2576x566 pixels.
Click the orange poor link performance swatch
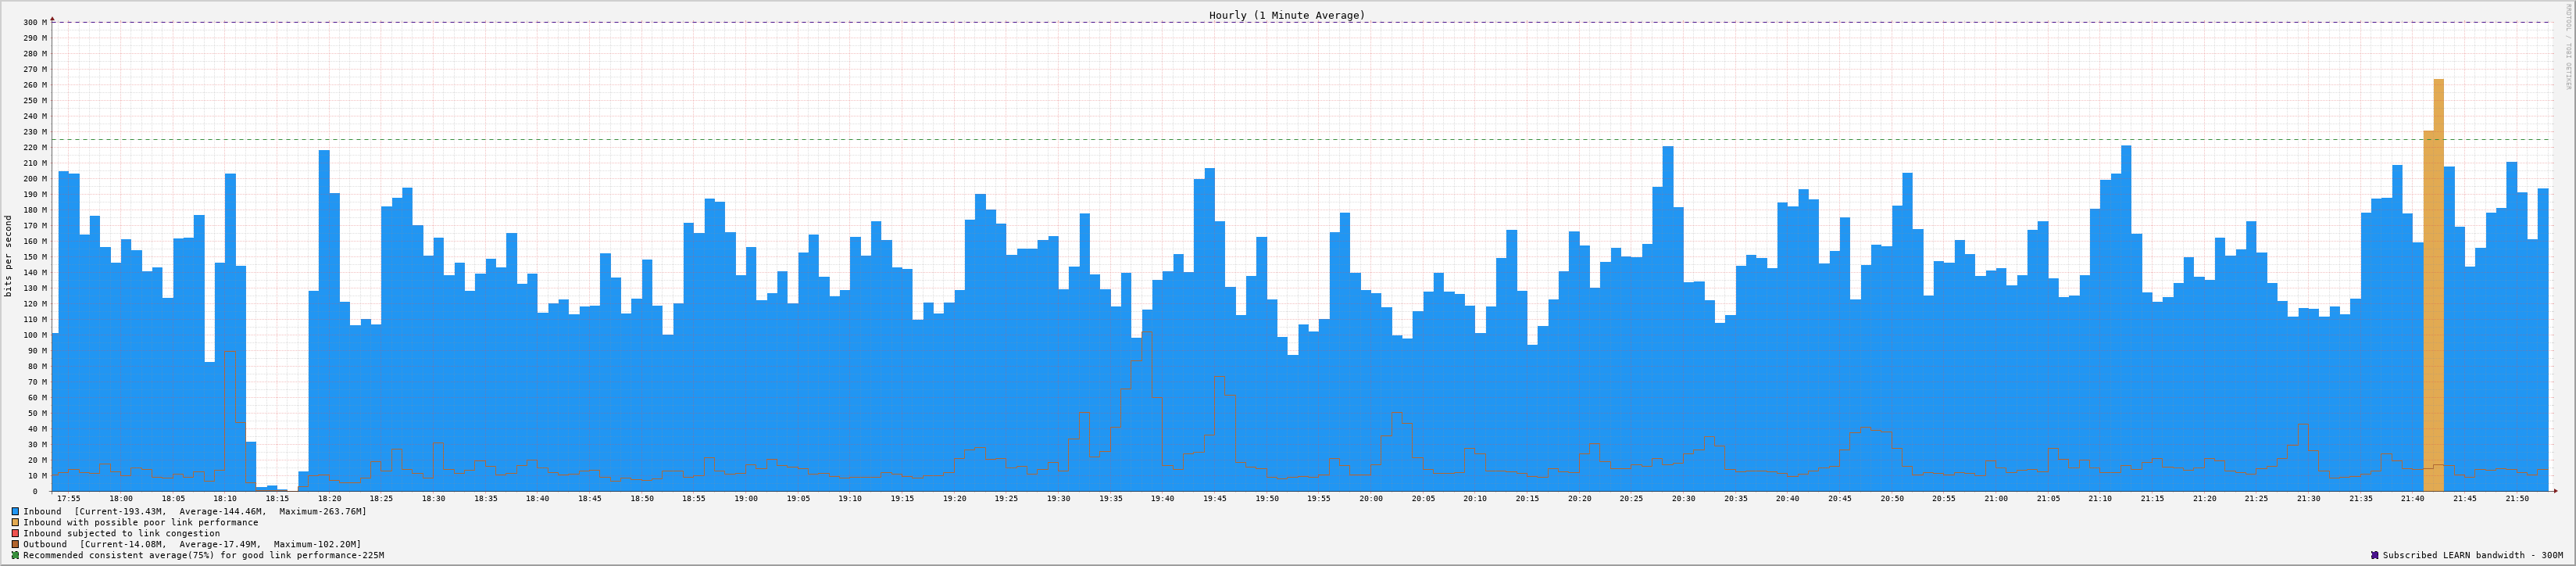tap(15, 522)
